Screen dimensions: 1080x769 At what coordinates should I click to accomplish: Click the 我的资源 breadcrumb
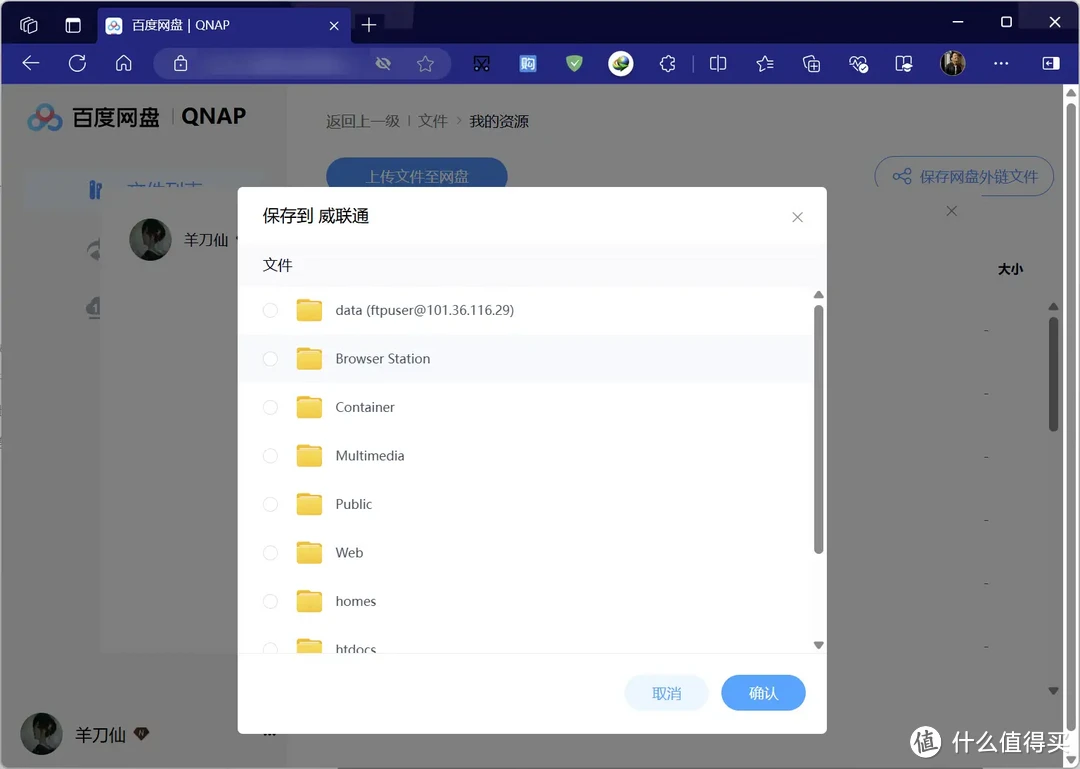pyautogui.click(x=499, y=121)
